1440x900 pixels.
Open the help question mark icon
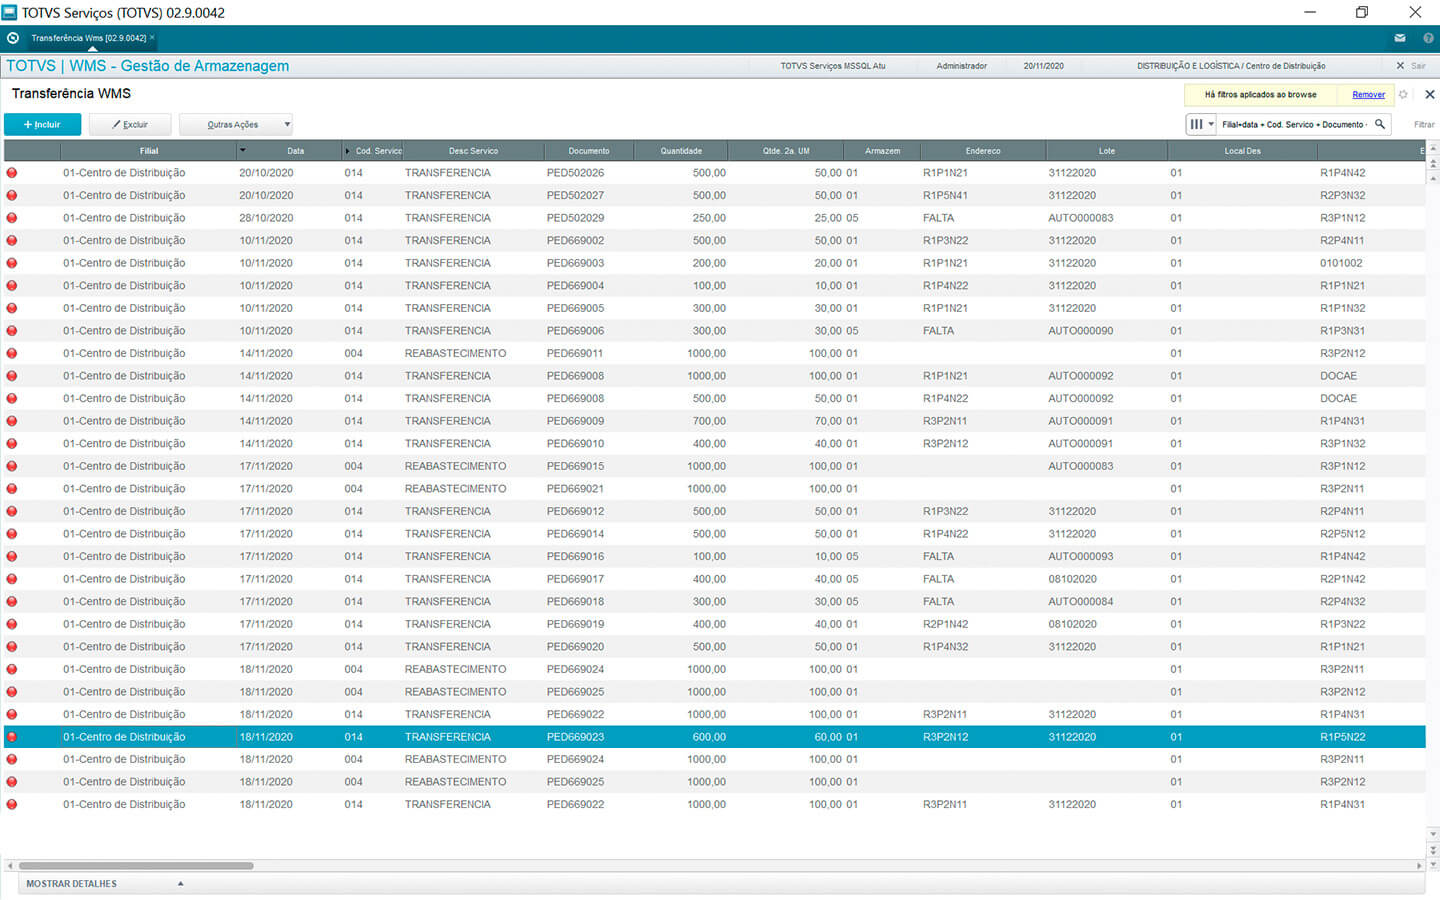tap(1428, 38)
